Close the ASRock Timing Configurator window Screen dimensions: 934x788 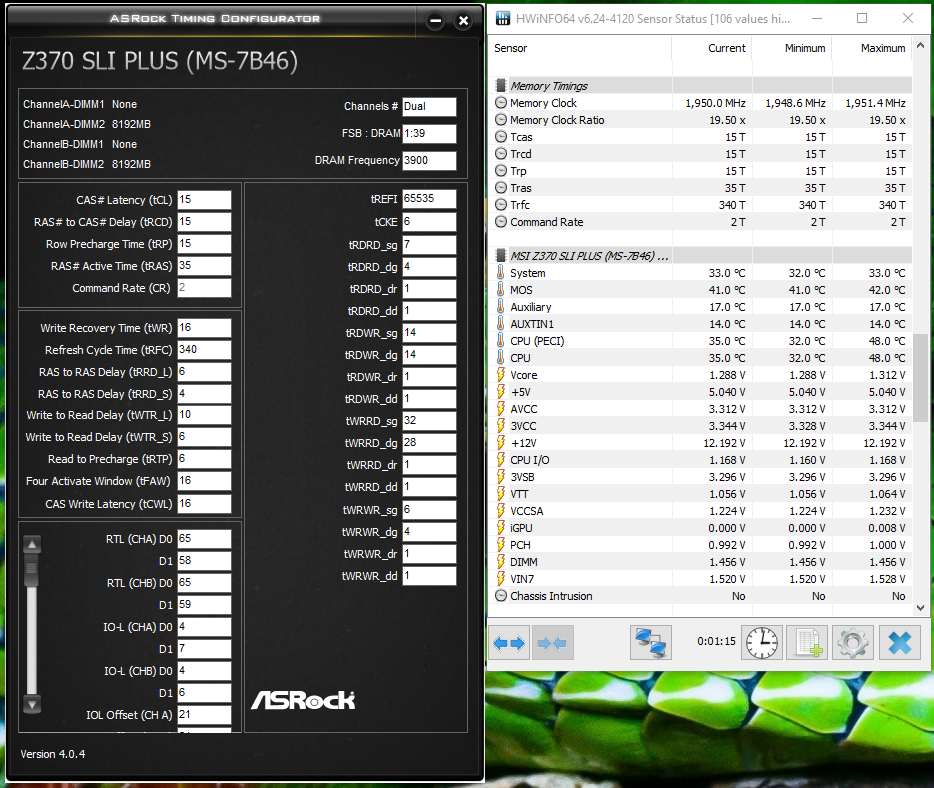pos(463,21)
